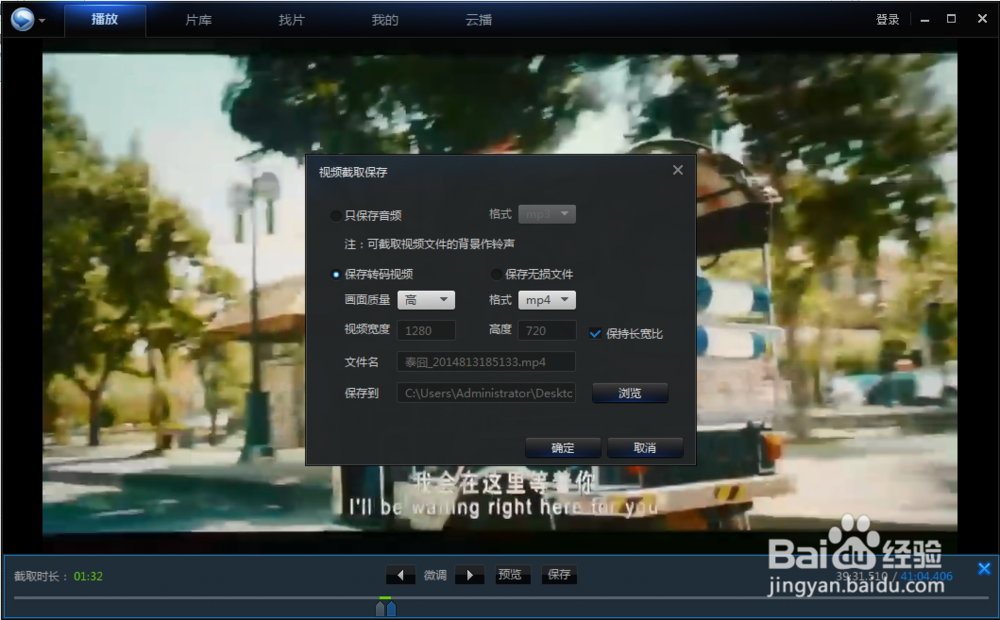The width and height of the screenshot is (1000, 620).
Task: Click the 登录 login link
Action: [x=887, y=20]
